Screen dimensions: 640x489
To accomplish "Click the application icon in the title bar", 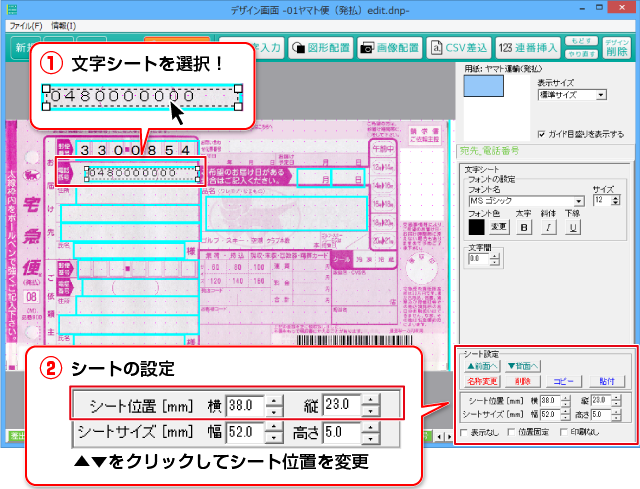I will point(13,9).
